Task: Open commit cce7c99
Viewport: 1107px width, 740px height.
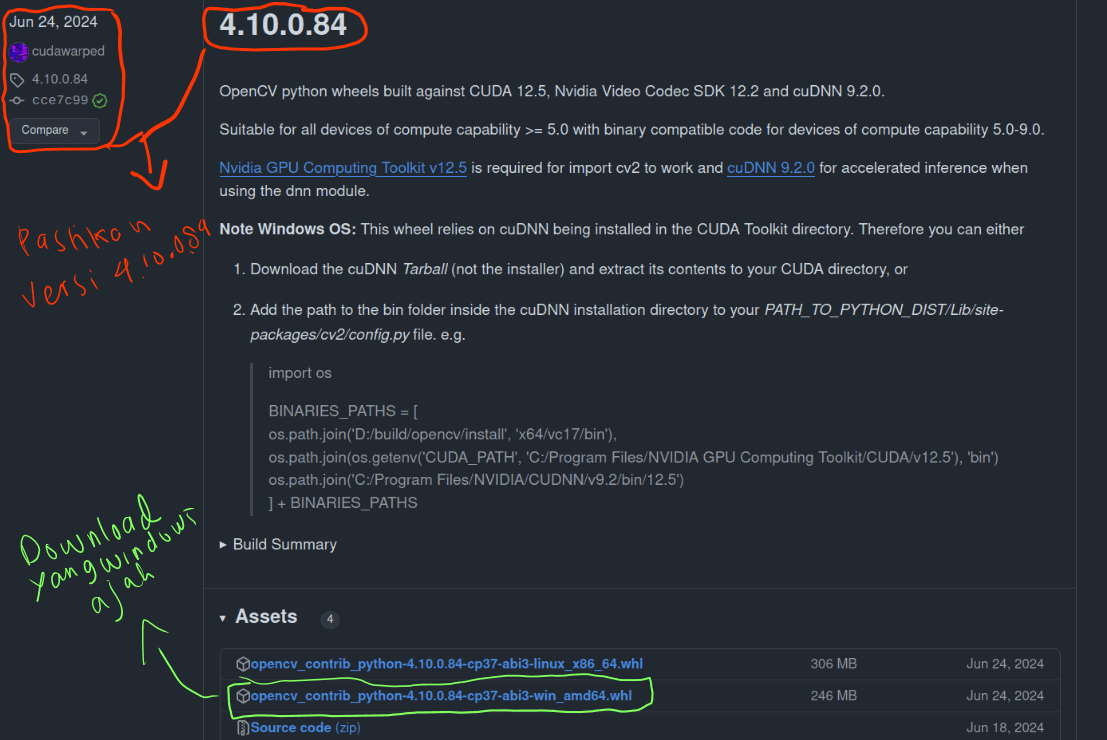Action: point(60,101)
